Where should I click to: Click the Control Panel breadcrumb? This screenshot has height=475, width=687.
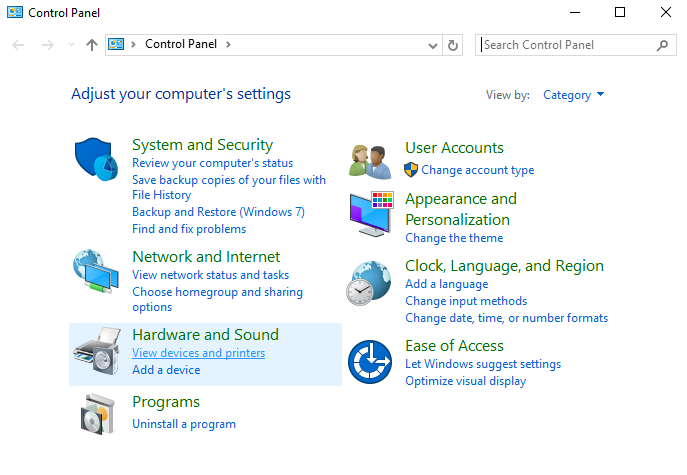pyautogui.click(x=181, y=44)
